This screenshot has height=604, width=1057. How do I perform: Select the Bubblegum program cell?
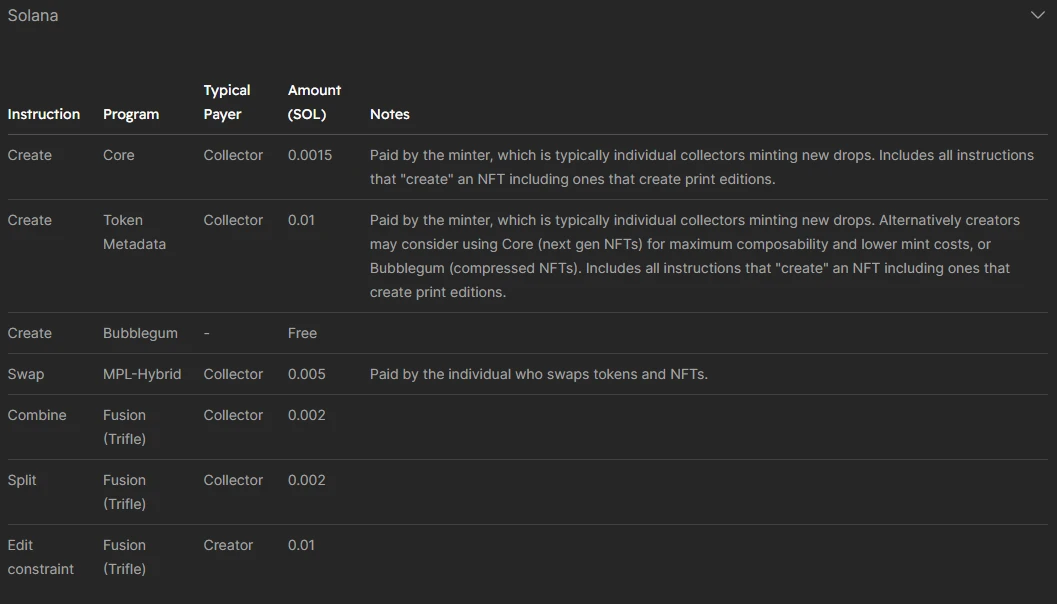pyautogui.click(x=140, y=333)
